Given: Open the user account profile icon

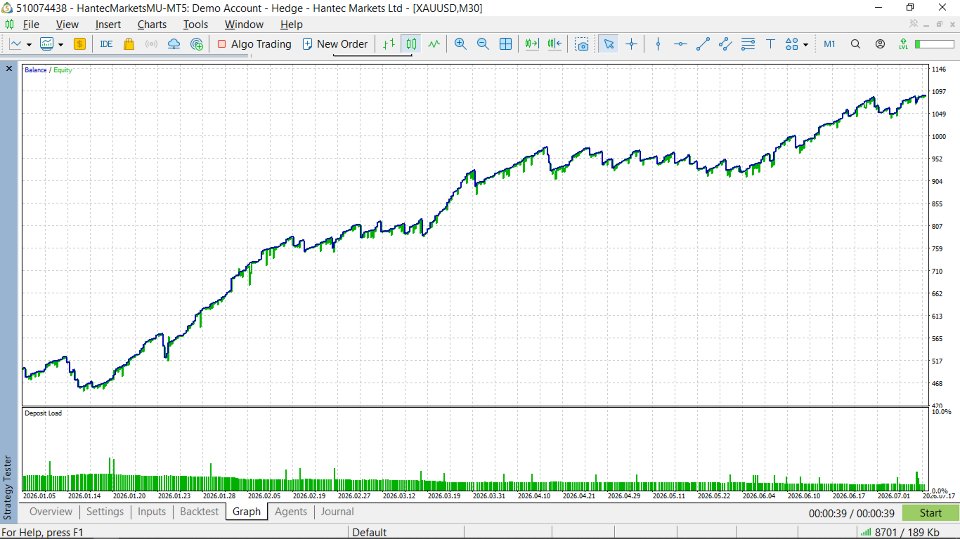Looking at the screenshot, I should click(x=880, y=44).
